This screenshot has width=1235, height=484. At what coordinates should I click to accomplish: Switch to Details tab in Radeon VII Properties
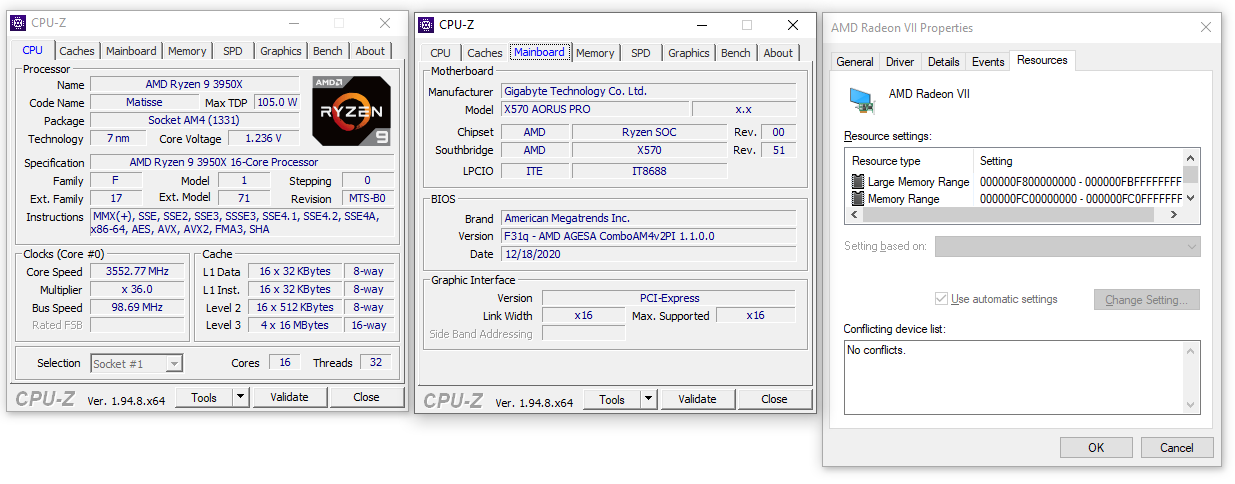[x=943, y=62]
